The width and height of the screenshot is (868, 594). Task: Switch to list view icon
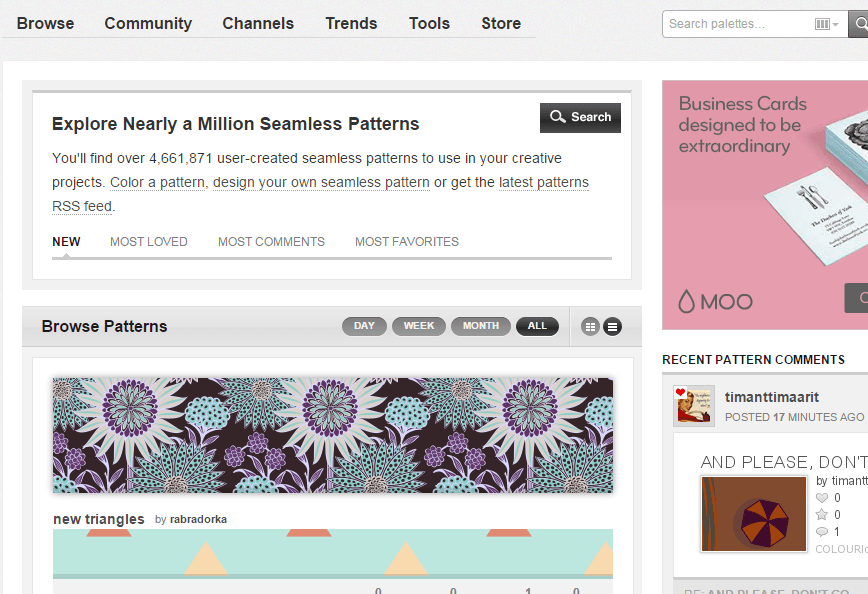click(x=612, y=327)
